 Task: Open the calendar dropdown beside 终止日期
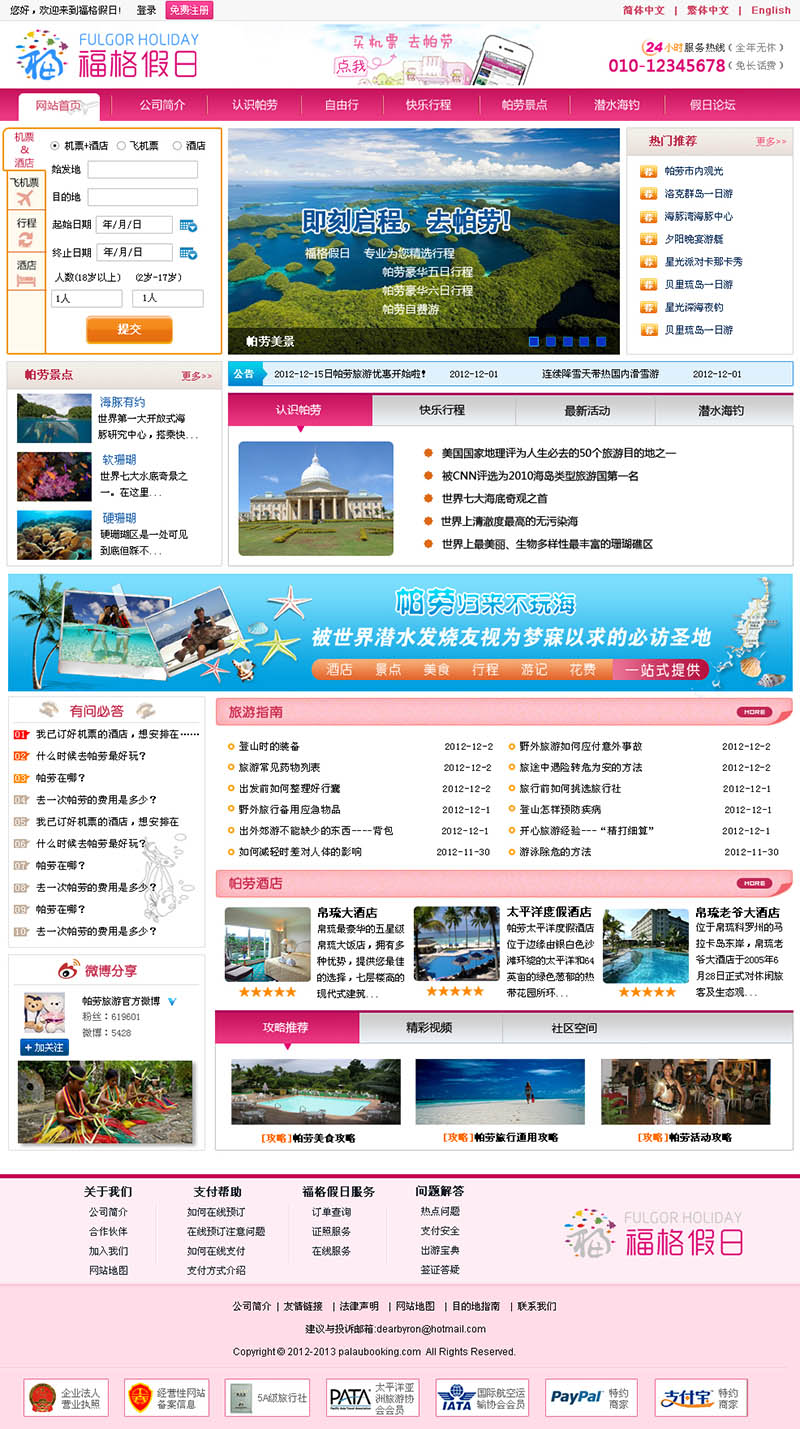click(x=187, y=252)
